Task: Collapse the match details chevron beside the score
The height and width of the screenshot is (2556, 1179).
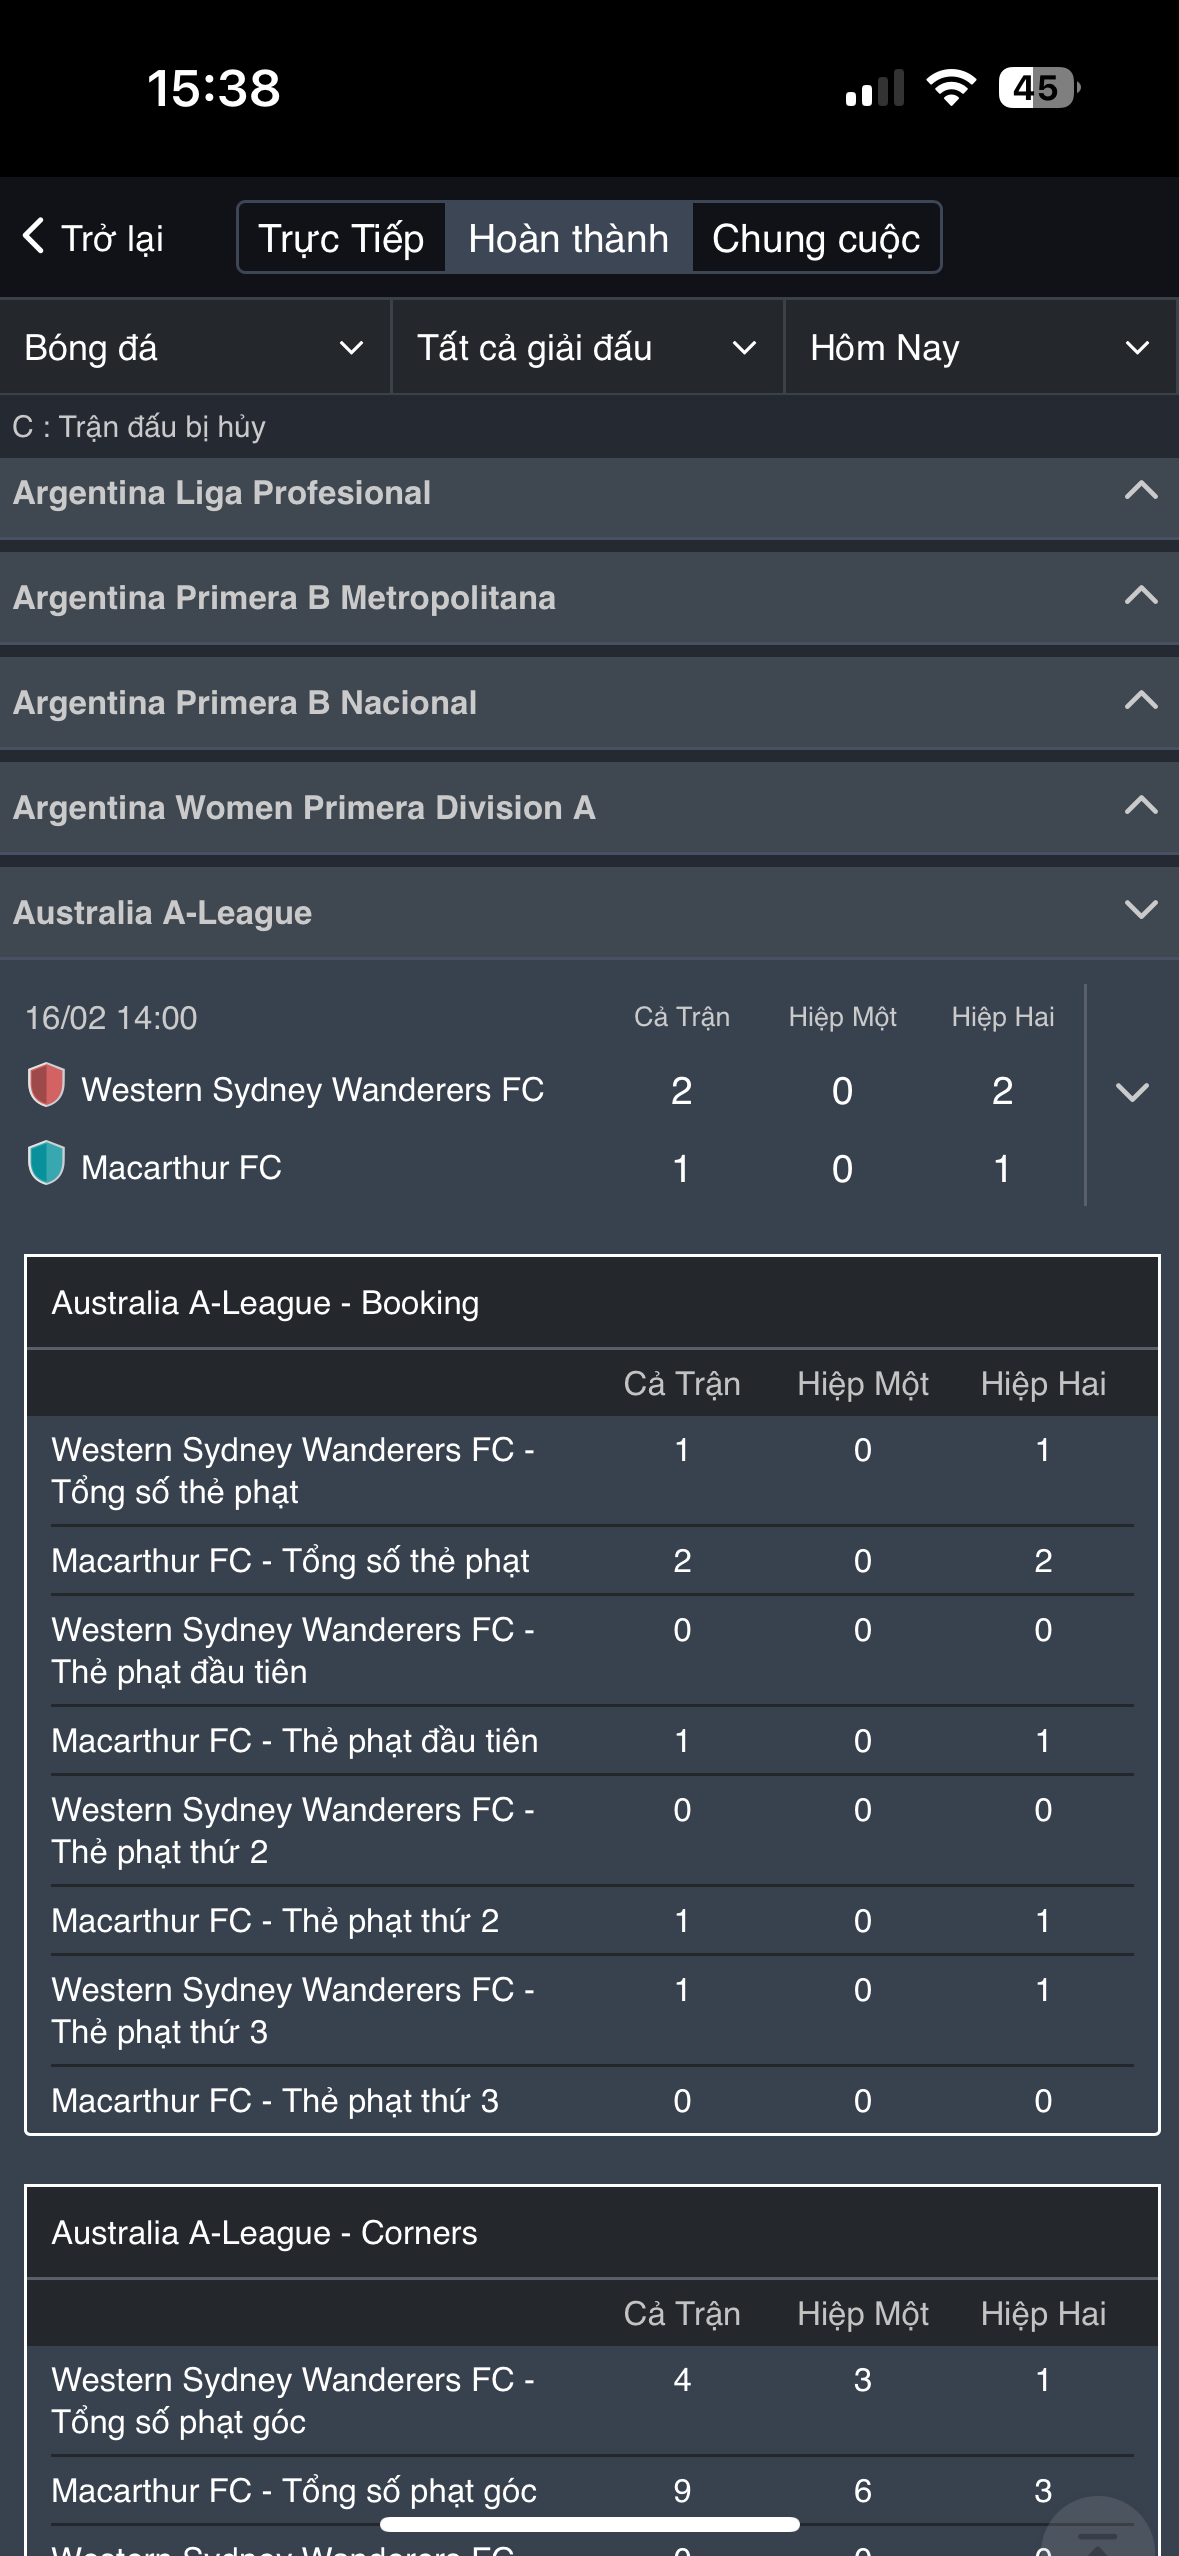Action: [1132, 1092]
